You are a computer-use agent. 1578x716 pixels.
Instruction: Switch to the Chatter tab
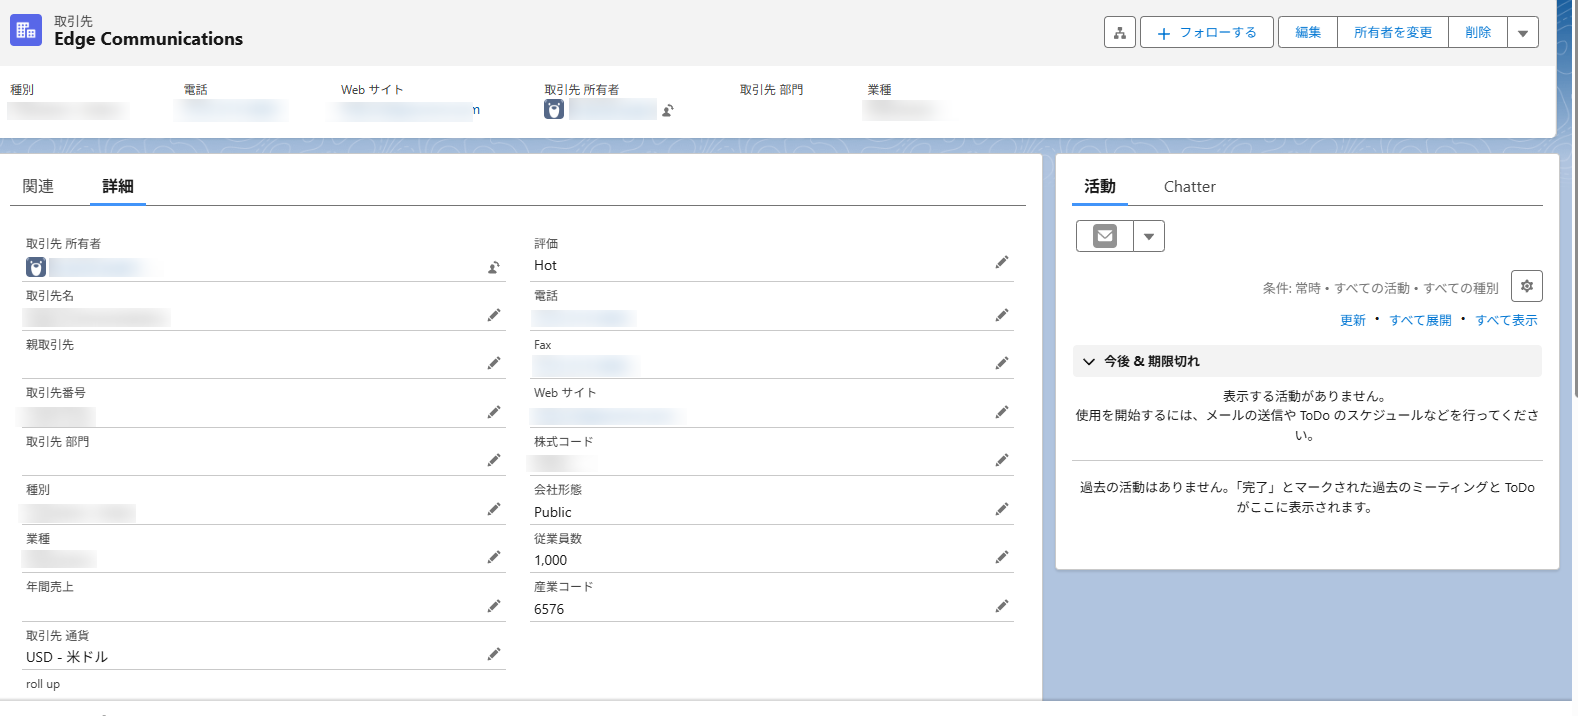pos(1190,186)
